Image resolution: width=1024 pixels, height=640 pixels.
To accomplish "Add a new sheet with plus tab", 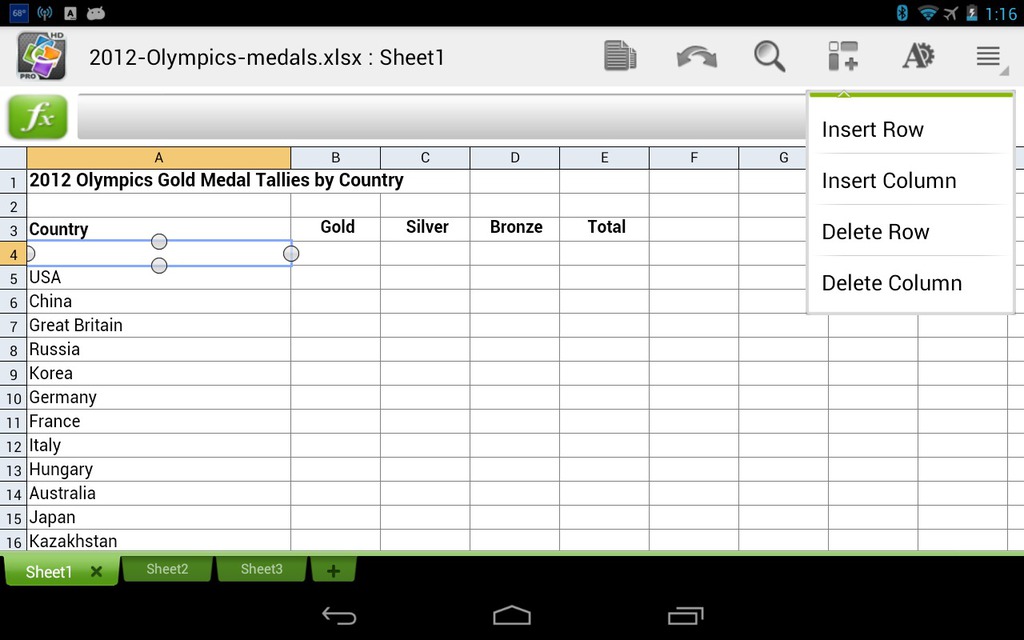I will tap(333, 570).
